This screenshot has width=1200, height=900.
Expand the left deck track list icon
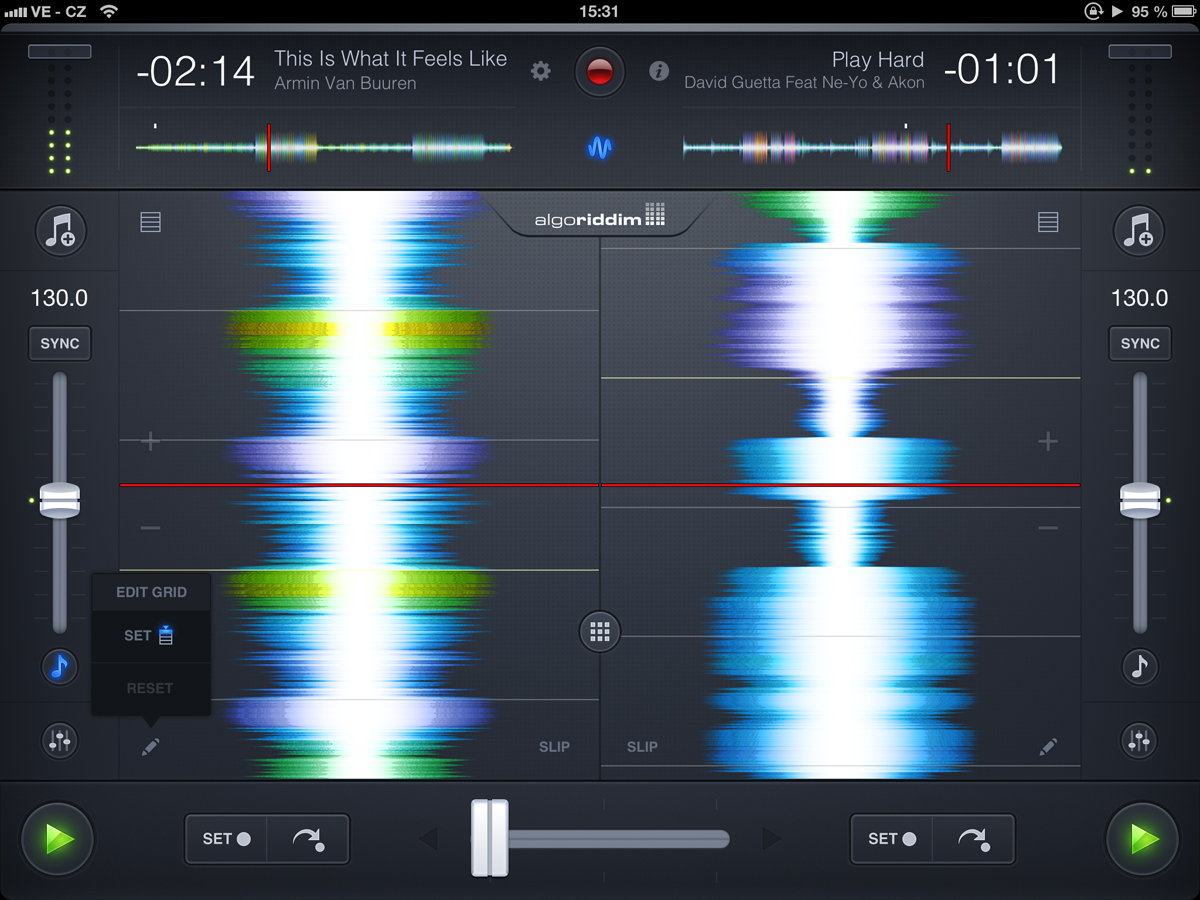[150, 222]
